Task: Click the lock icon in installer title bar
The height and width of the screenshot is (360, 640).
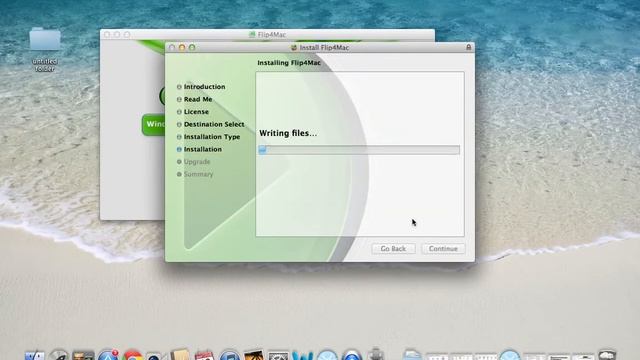Action: [x=468, y=47]
